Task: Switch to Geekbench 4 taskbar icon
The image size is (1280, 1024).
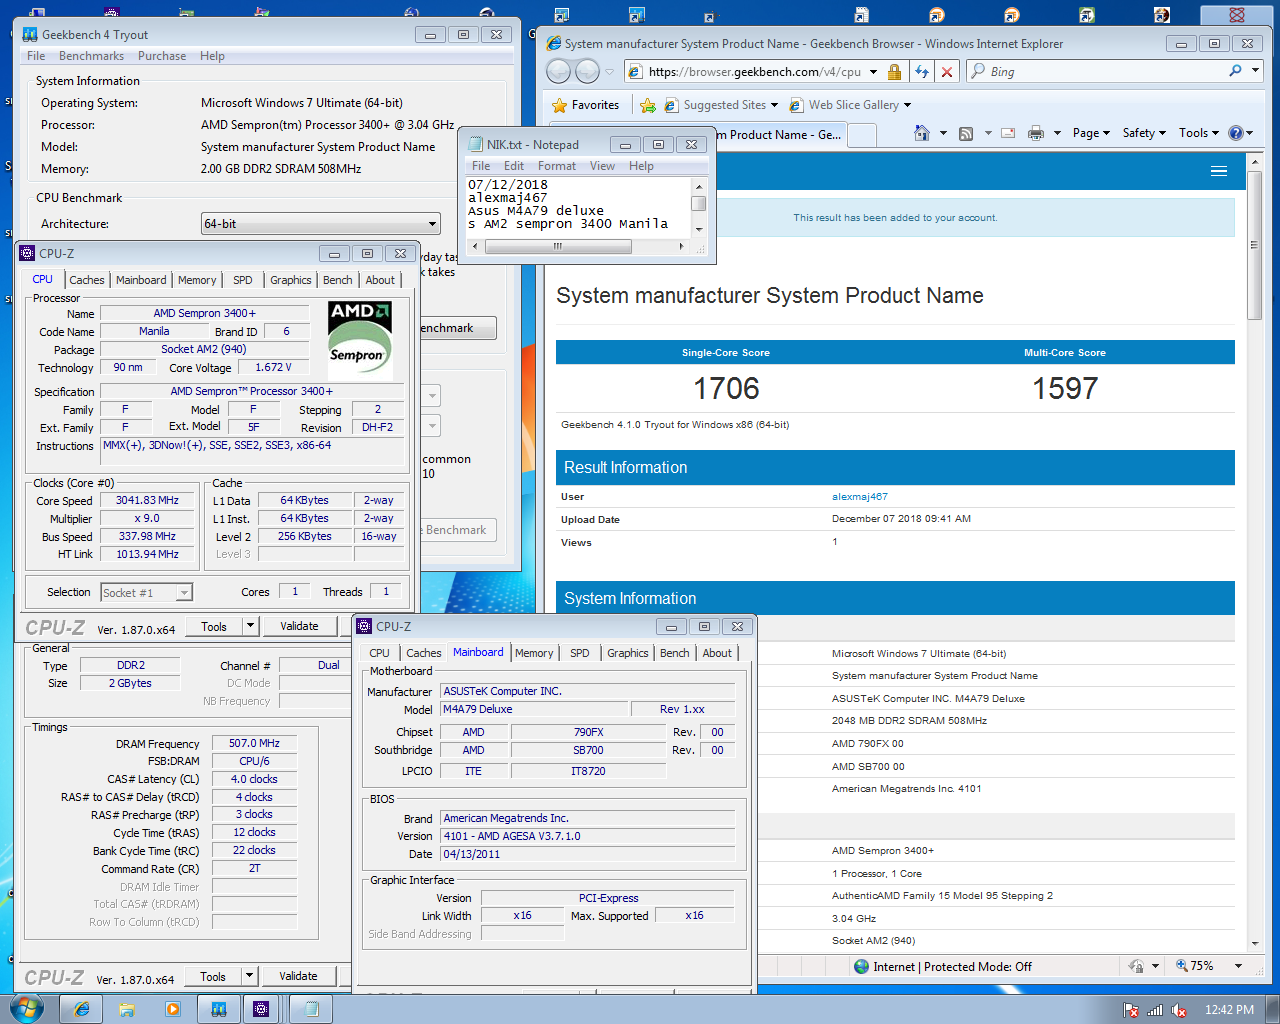Action: [x=218, y=1009]
